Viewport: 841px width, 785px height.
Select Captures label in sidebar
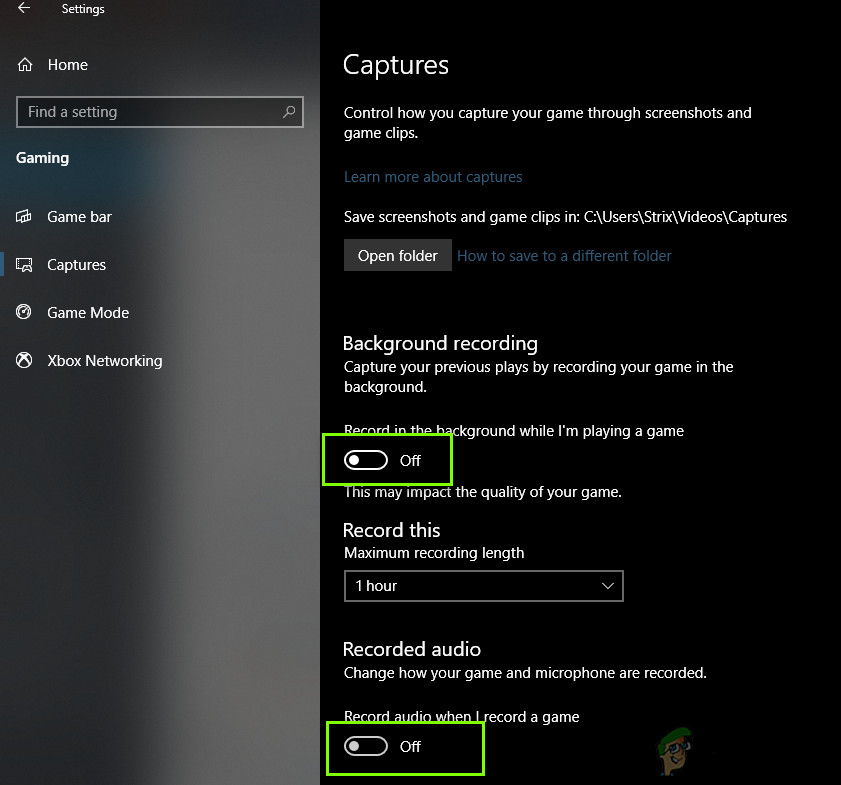[76, 265]
